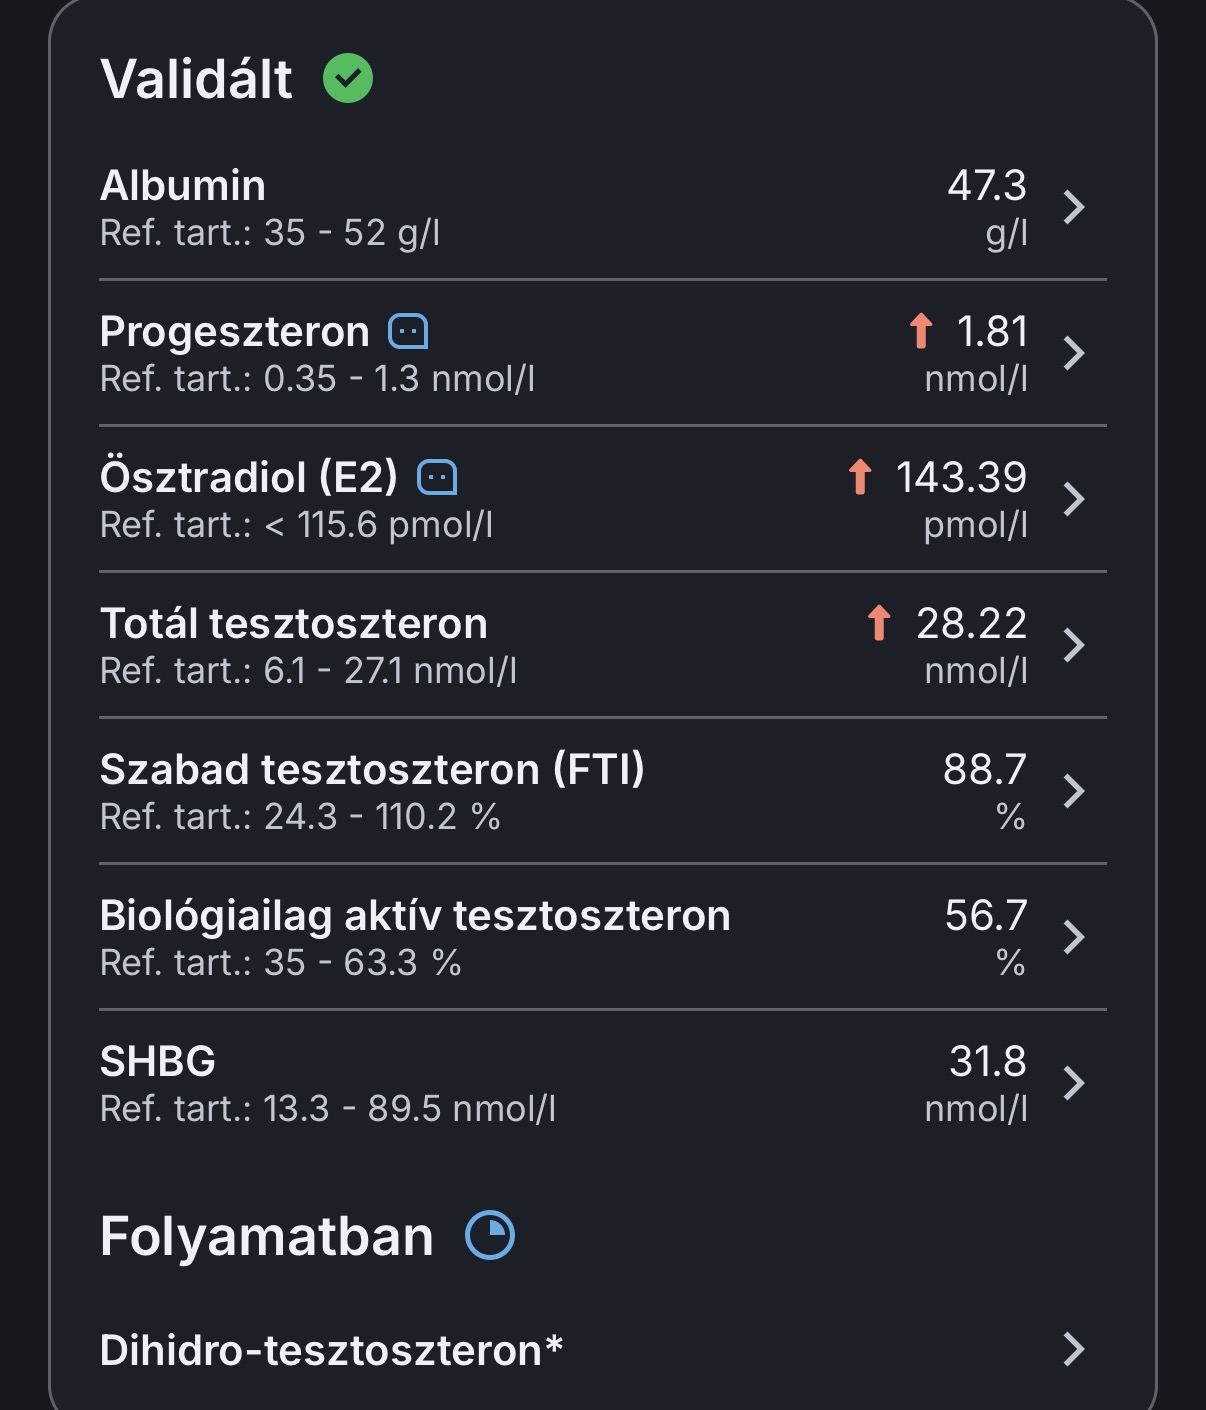
Task: Select the Folyamatban section heading
Action: [x=267, y=1236]
